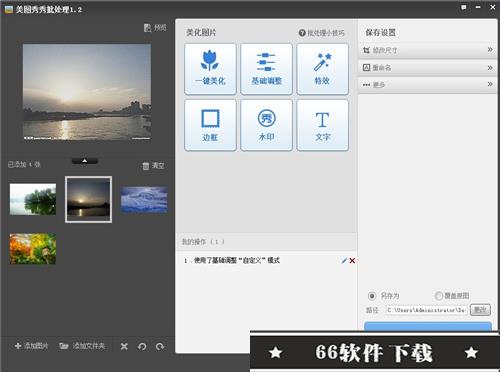Click the 添加图片 add pictures button
The width and height of the screenshot is (500, 372).
click(32, 346)
